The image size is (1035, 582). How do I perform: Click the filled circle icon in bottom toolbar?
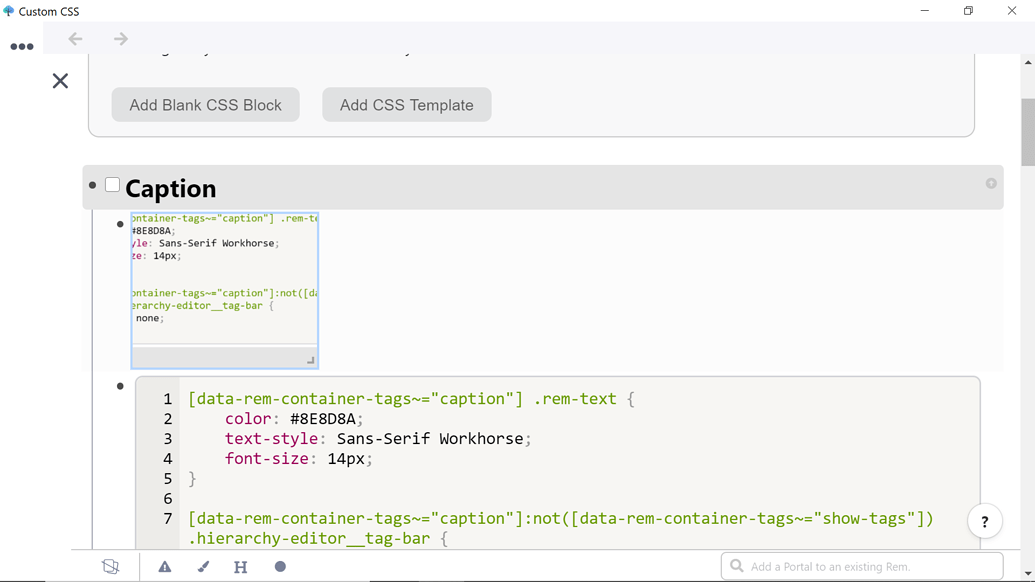[280, 567]
